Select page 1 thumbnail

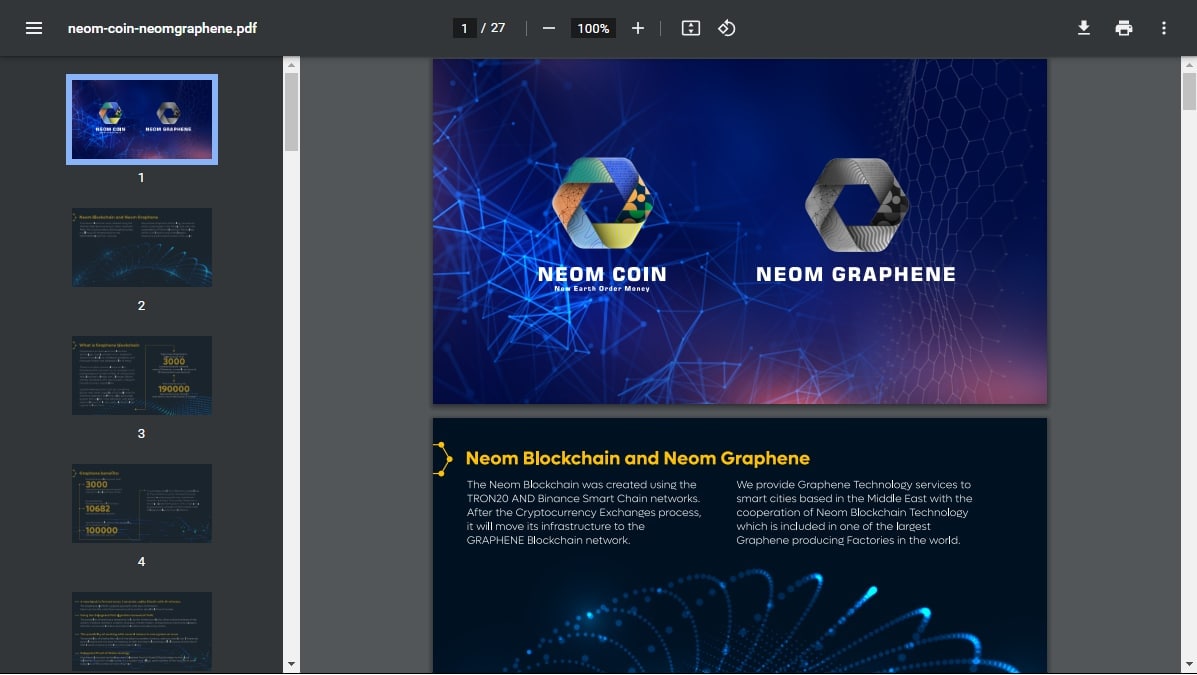(142, 119)
